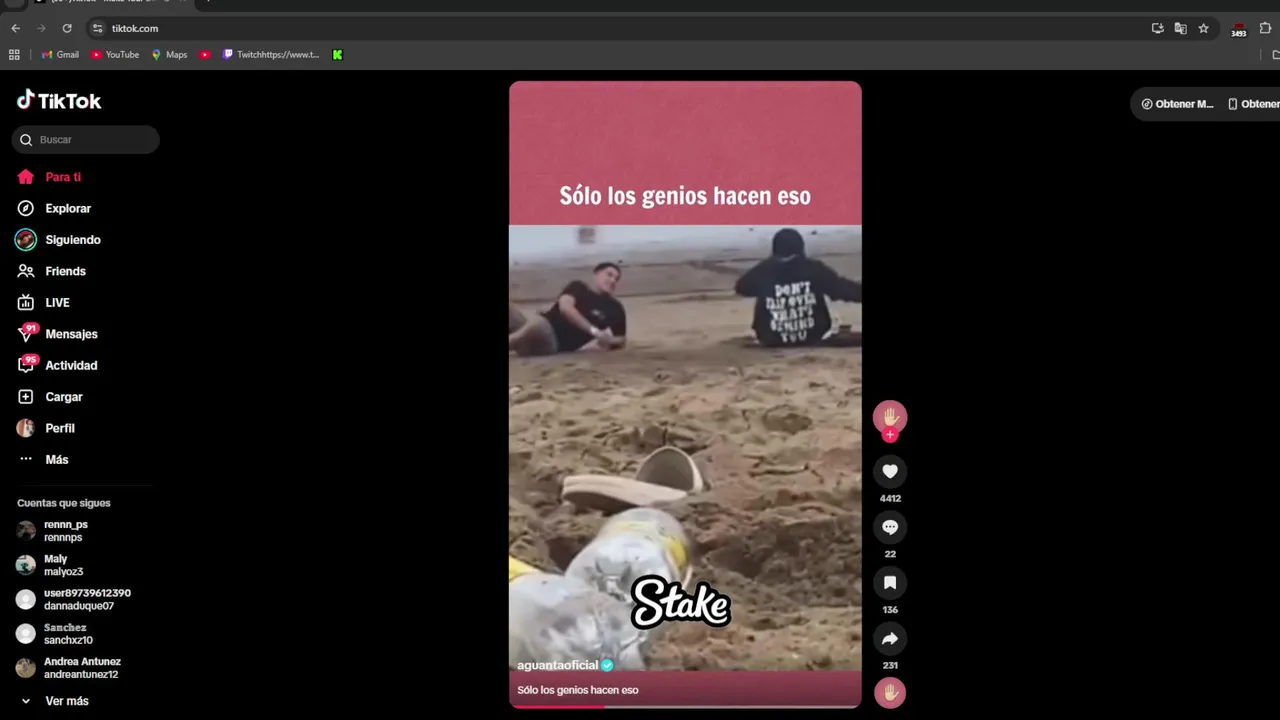Click the Siguiendo avatar icon

pyautogui.click(x=26, y=240)
